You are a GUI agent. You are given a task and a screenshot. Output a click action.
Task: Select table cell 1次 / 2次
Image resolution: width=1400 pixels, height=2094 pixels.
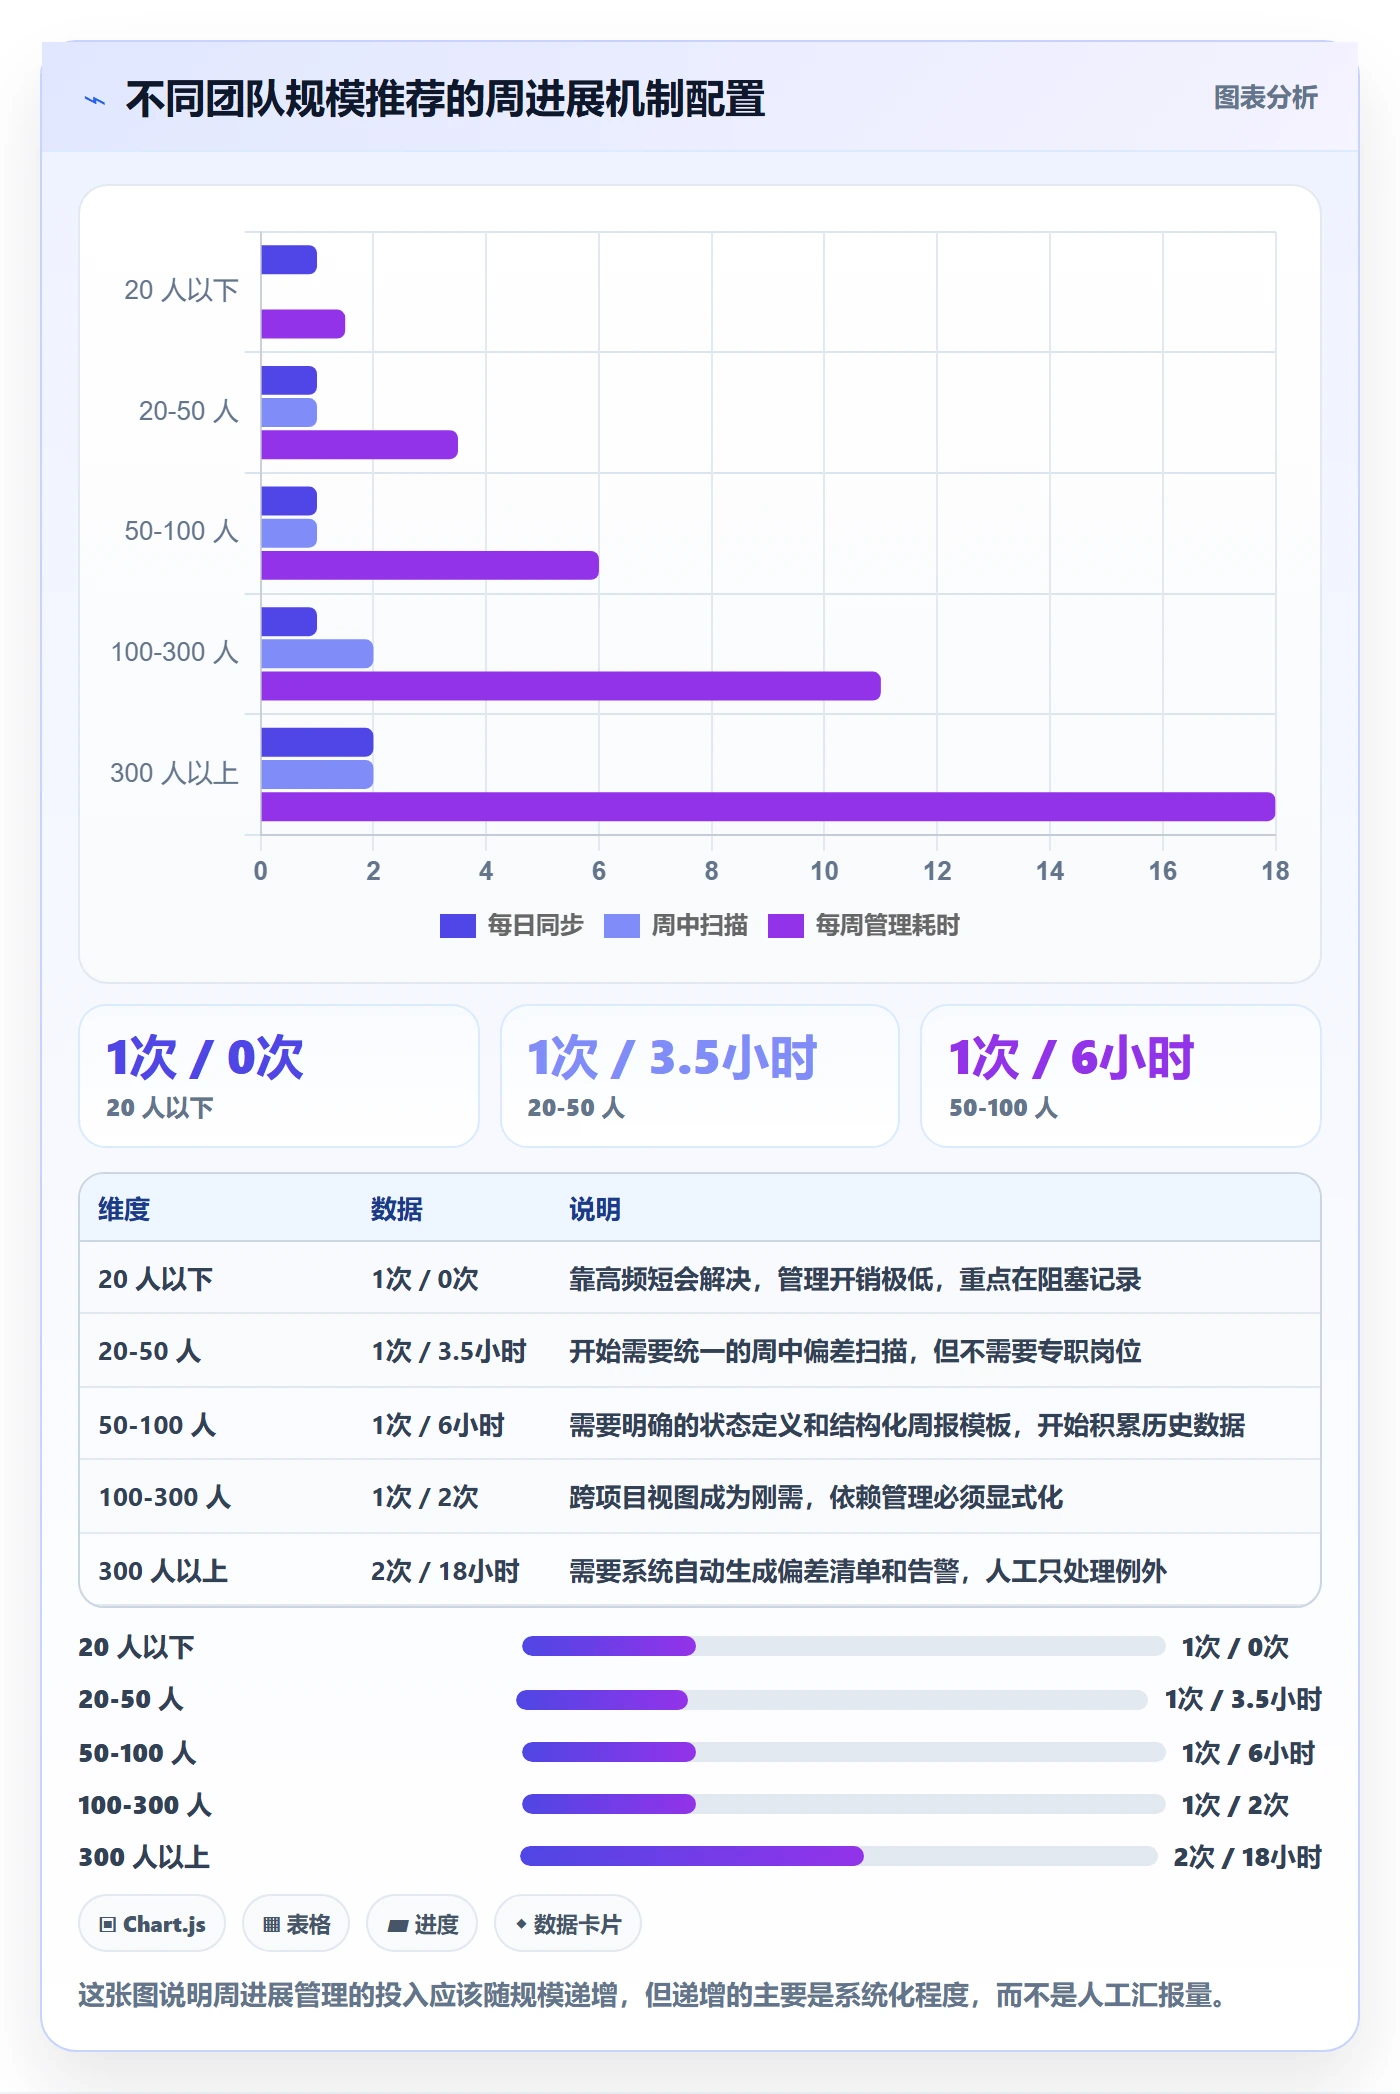(425, 1497)
